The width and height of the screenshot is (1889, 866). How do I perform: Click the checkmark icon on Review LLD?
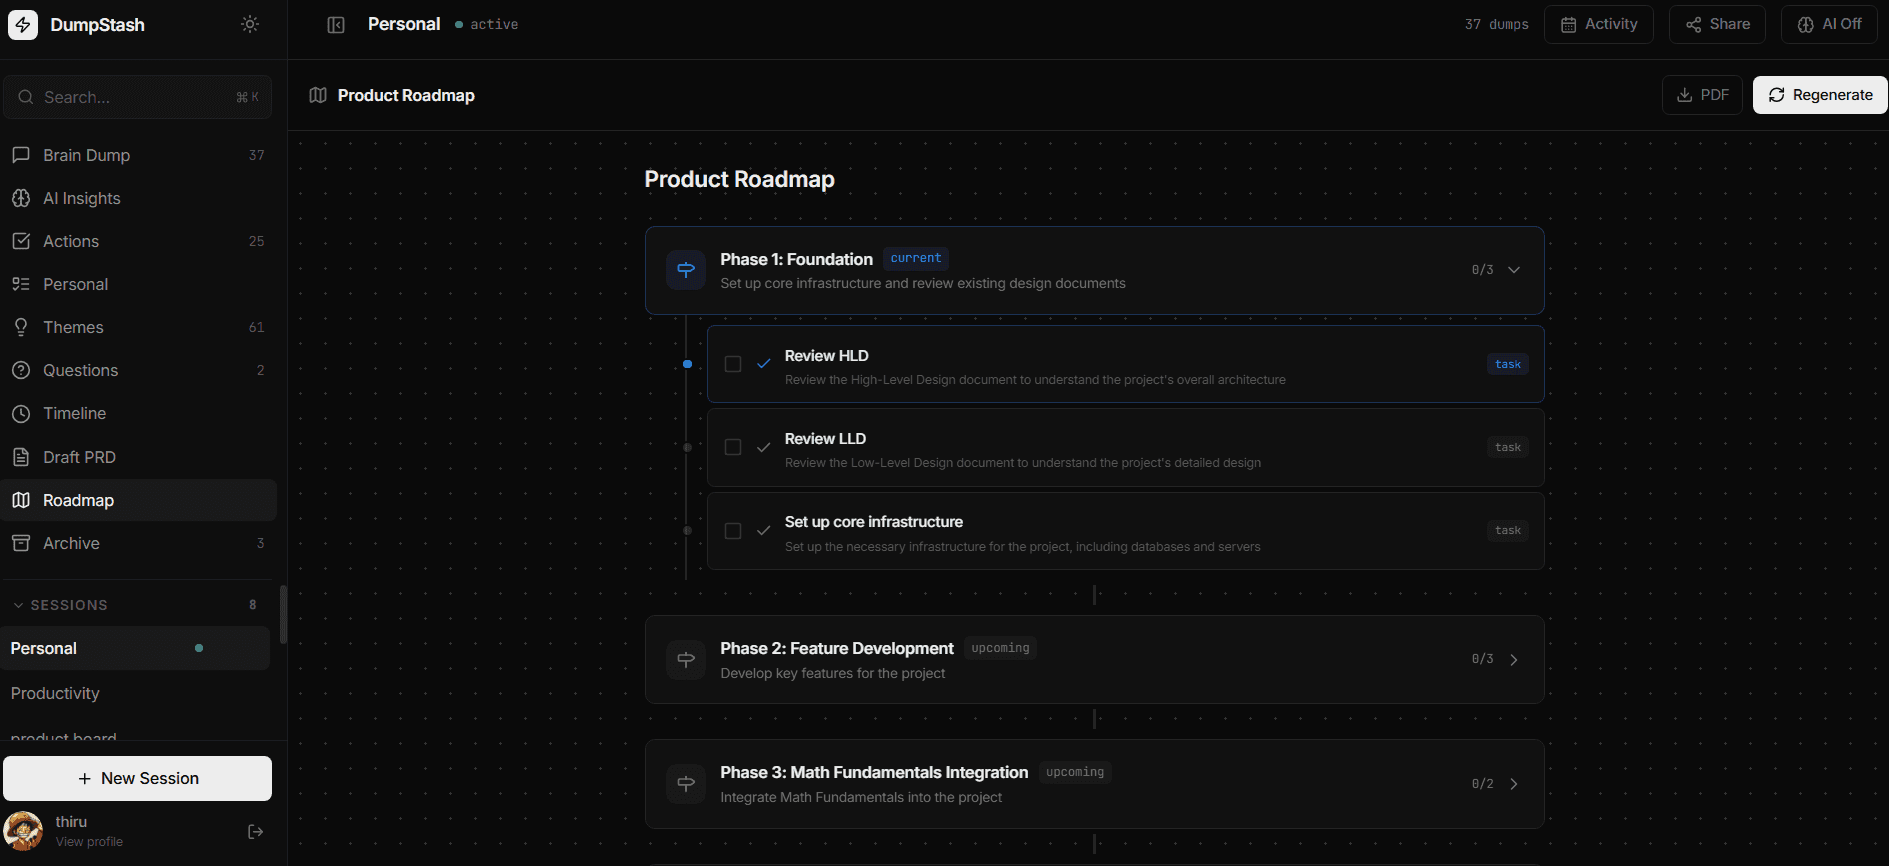click(764, 447)
